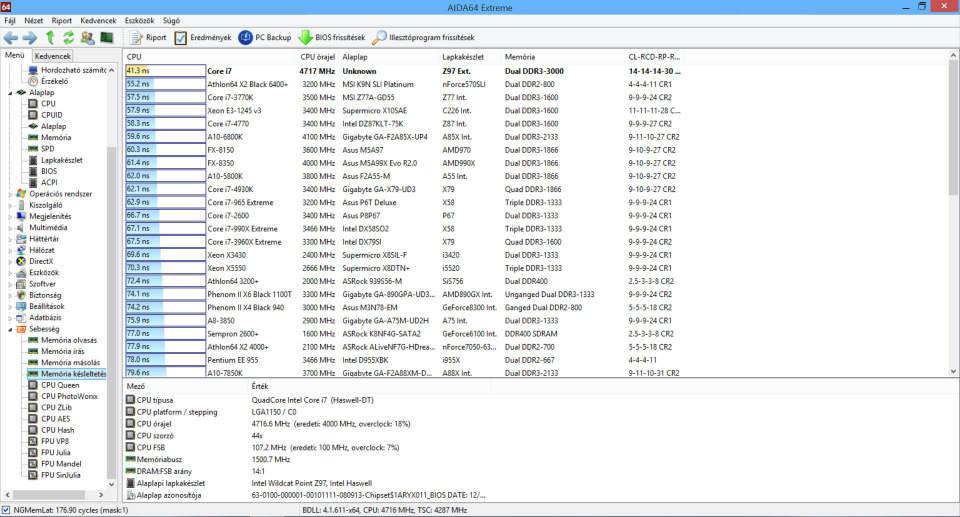Viewport: 960px width, 517px height.
Task: Select BIOS chip icon in the tree
Action: (x=33, y=171)
